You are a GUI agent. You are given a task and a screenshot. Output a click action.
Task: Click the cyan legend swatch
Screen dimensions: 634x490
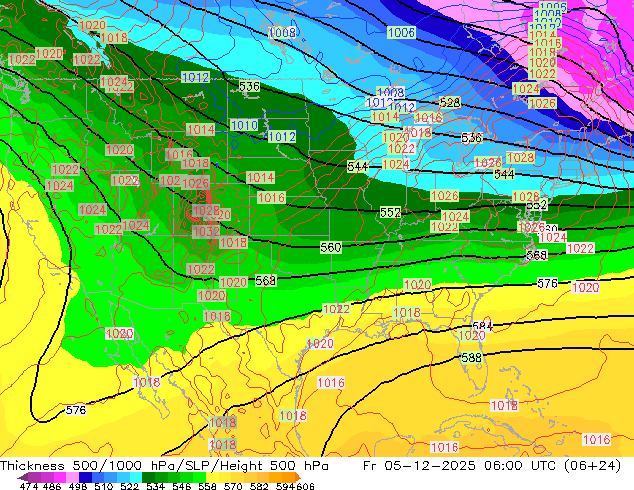click(136, 477)
